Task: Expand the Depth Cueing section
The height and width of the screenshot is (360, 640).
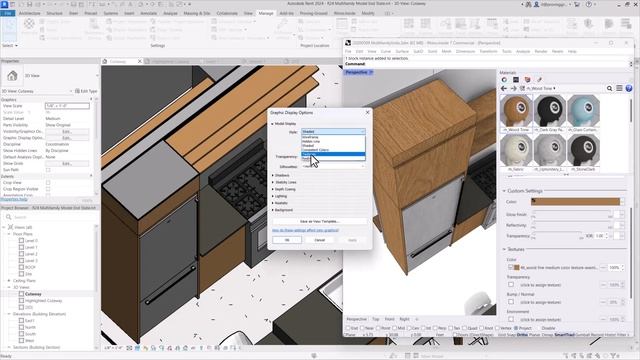Action: 273,189
